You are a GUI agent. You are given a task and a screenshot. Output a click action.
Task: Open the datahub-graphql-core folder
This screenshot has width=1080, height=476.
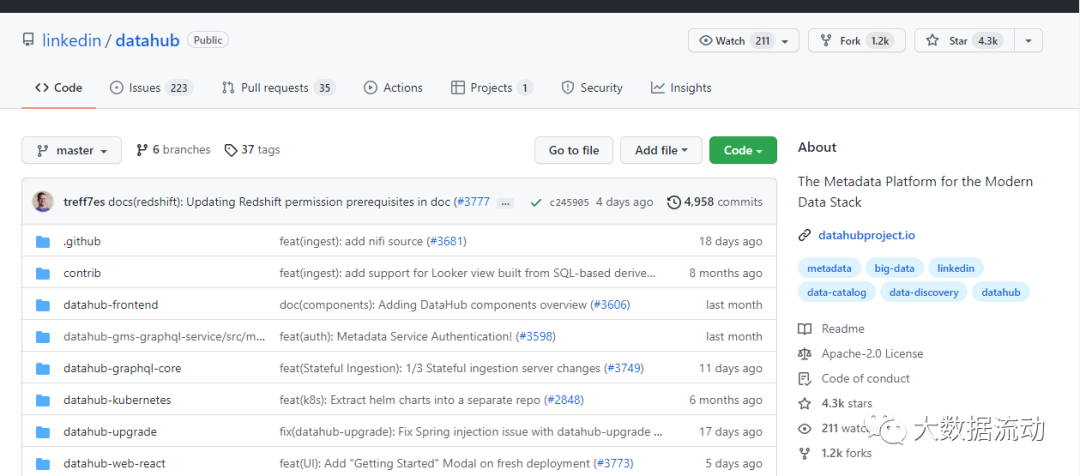click(x=122, y=369)
